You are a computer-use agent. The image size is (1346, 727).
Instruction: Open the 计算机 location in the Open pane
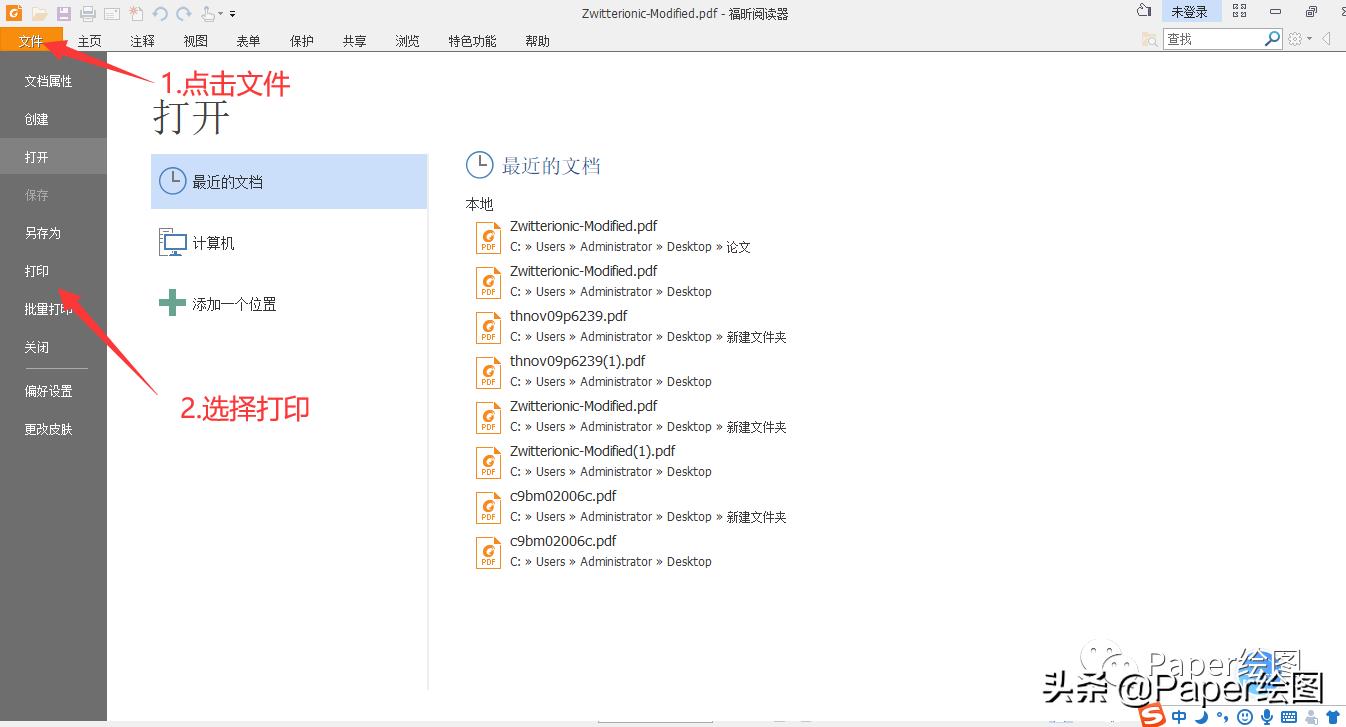tap(213, 242)
